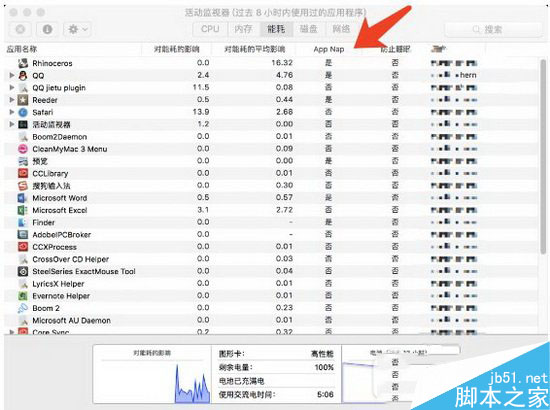Screen dimensions: 550x410
Task: Click Safari's 13.9 energy impact value
Action: click(x=201, y=112)
